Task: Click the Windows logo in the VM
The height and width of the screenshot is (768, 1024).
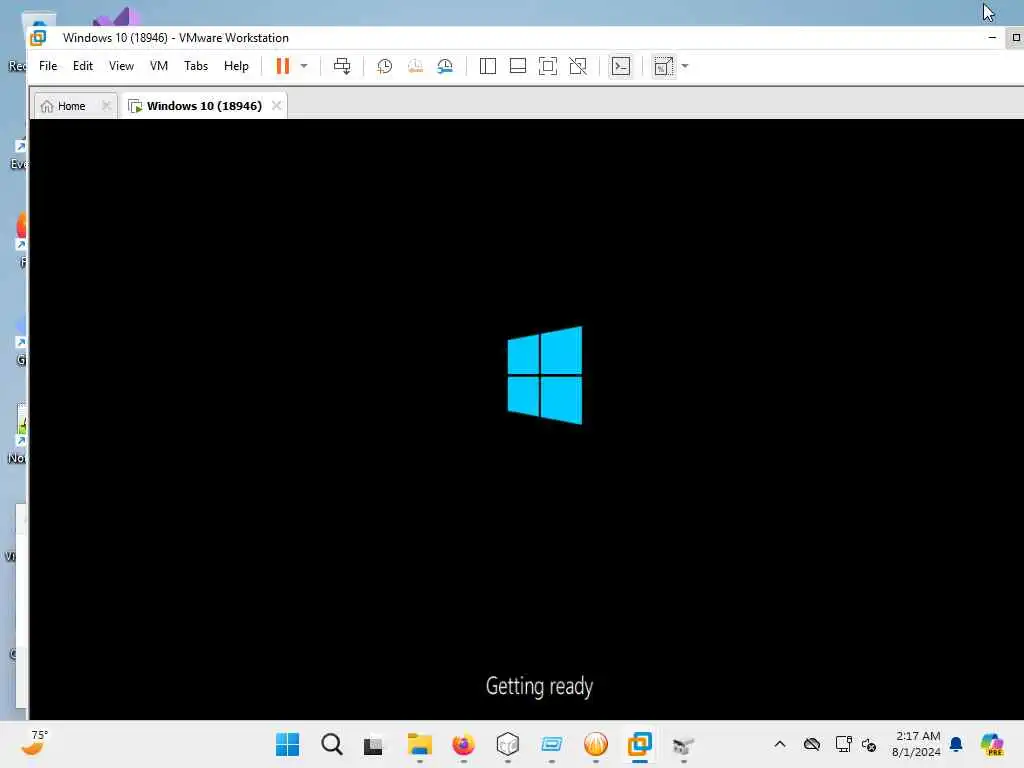Action: point(545,375)
